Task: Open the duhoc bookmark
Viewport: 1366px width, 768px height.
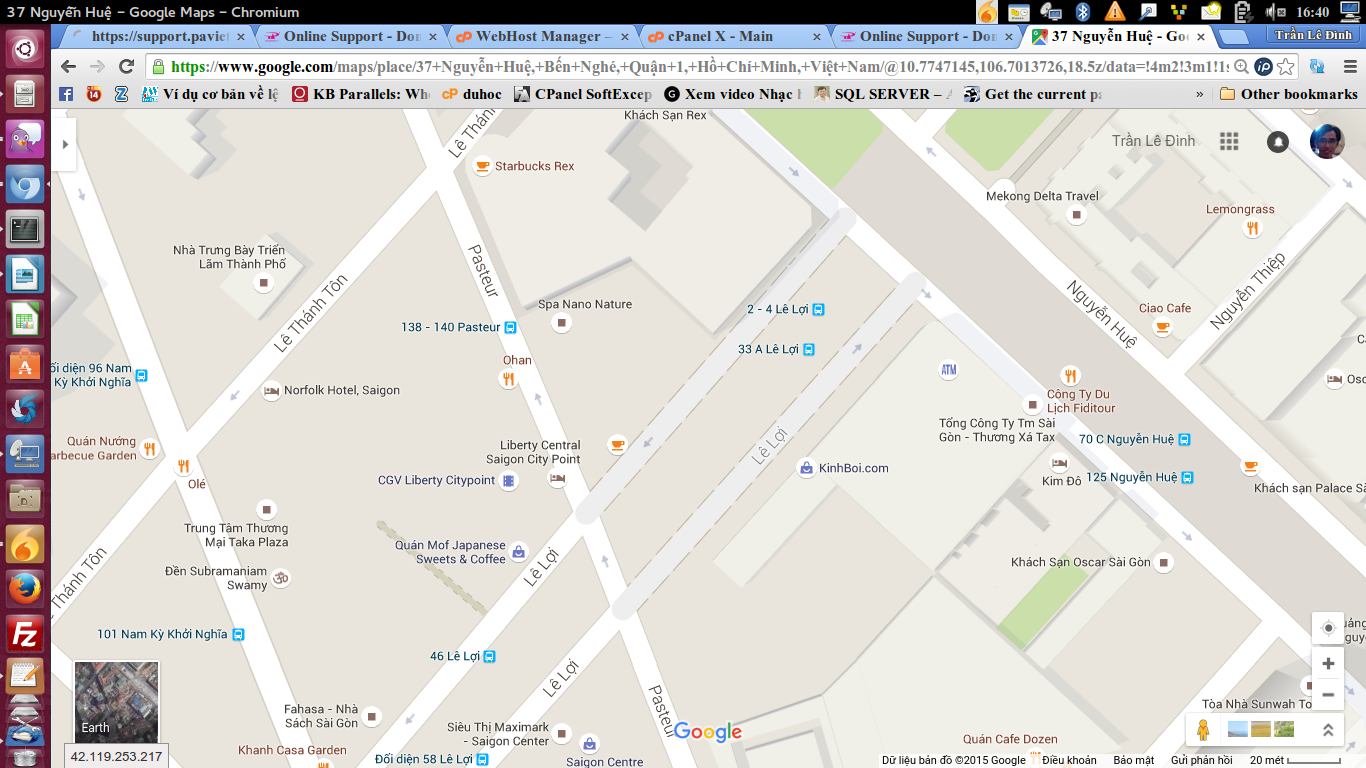Action: click(472, 94)
